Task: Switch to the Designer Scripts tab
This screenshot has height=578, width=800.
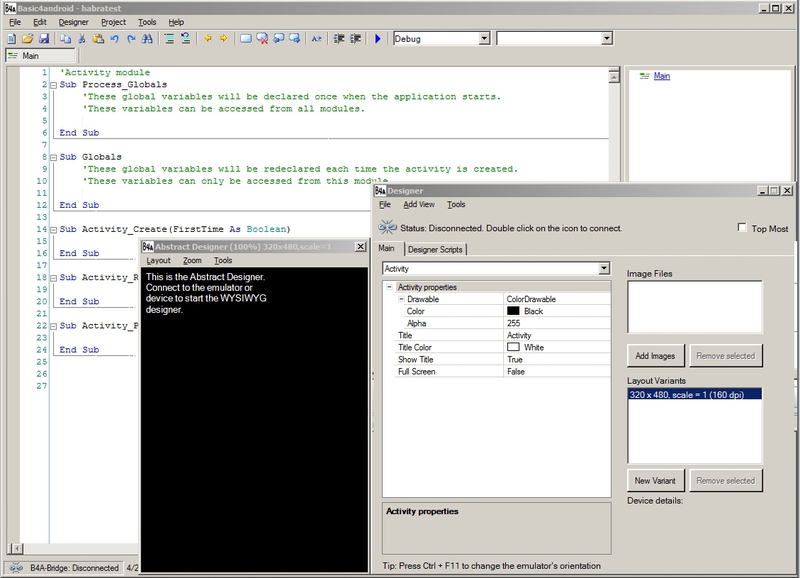Action: pyautogui.click(x=435, y=249)
